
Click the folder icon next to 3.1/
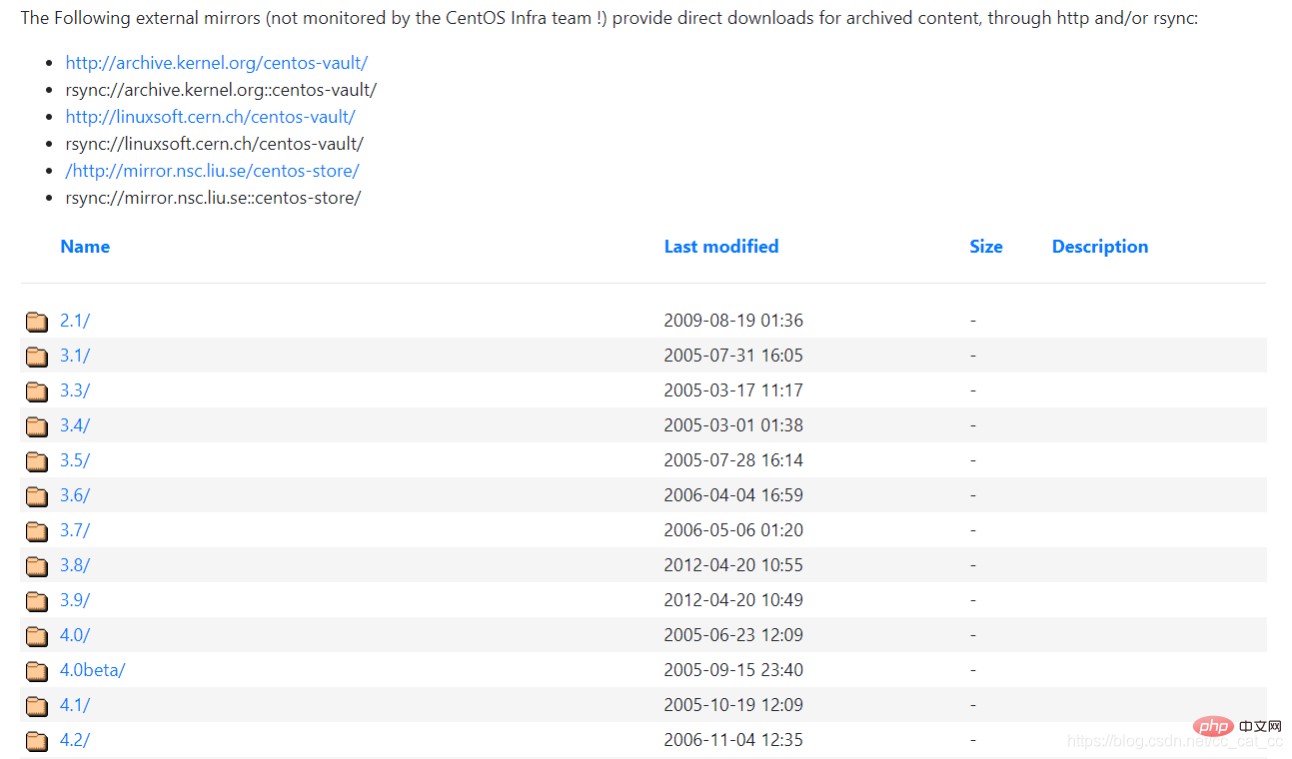pos(37,356)
